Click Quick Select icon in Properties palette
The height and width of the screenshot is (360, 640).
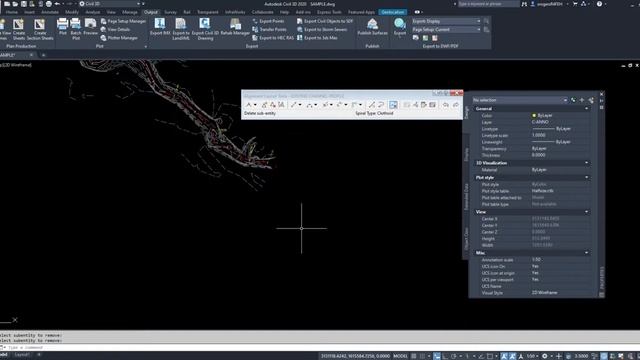591,100
